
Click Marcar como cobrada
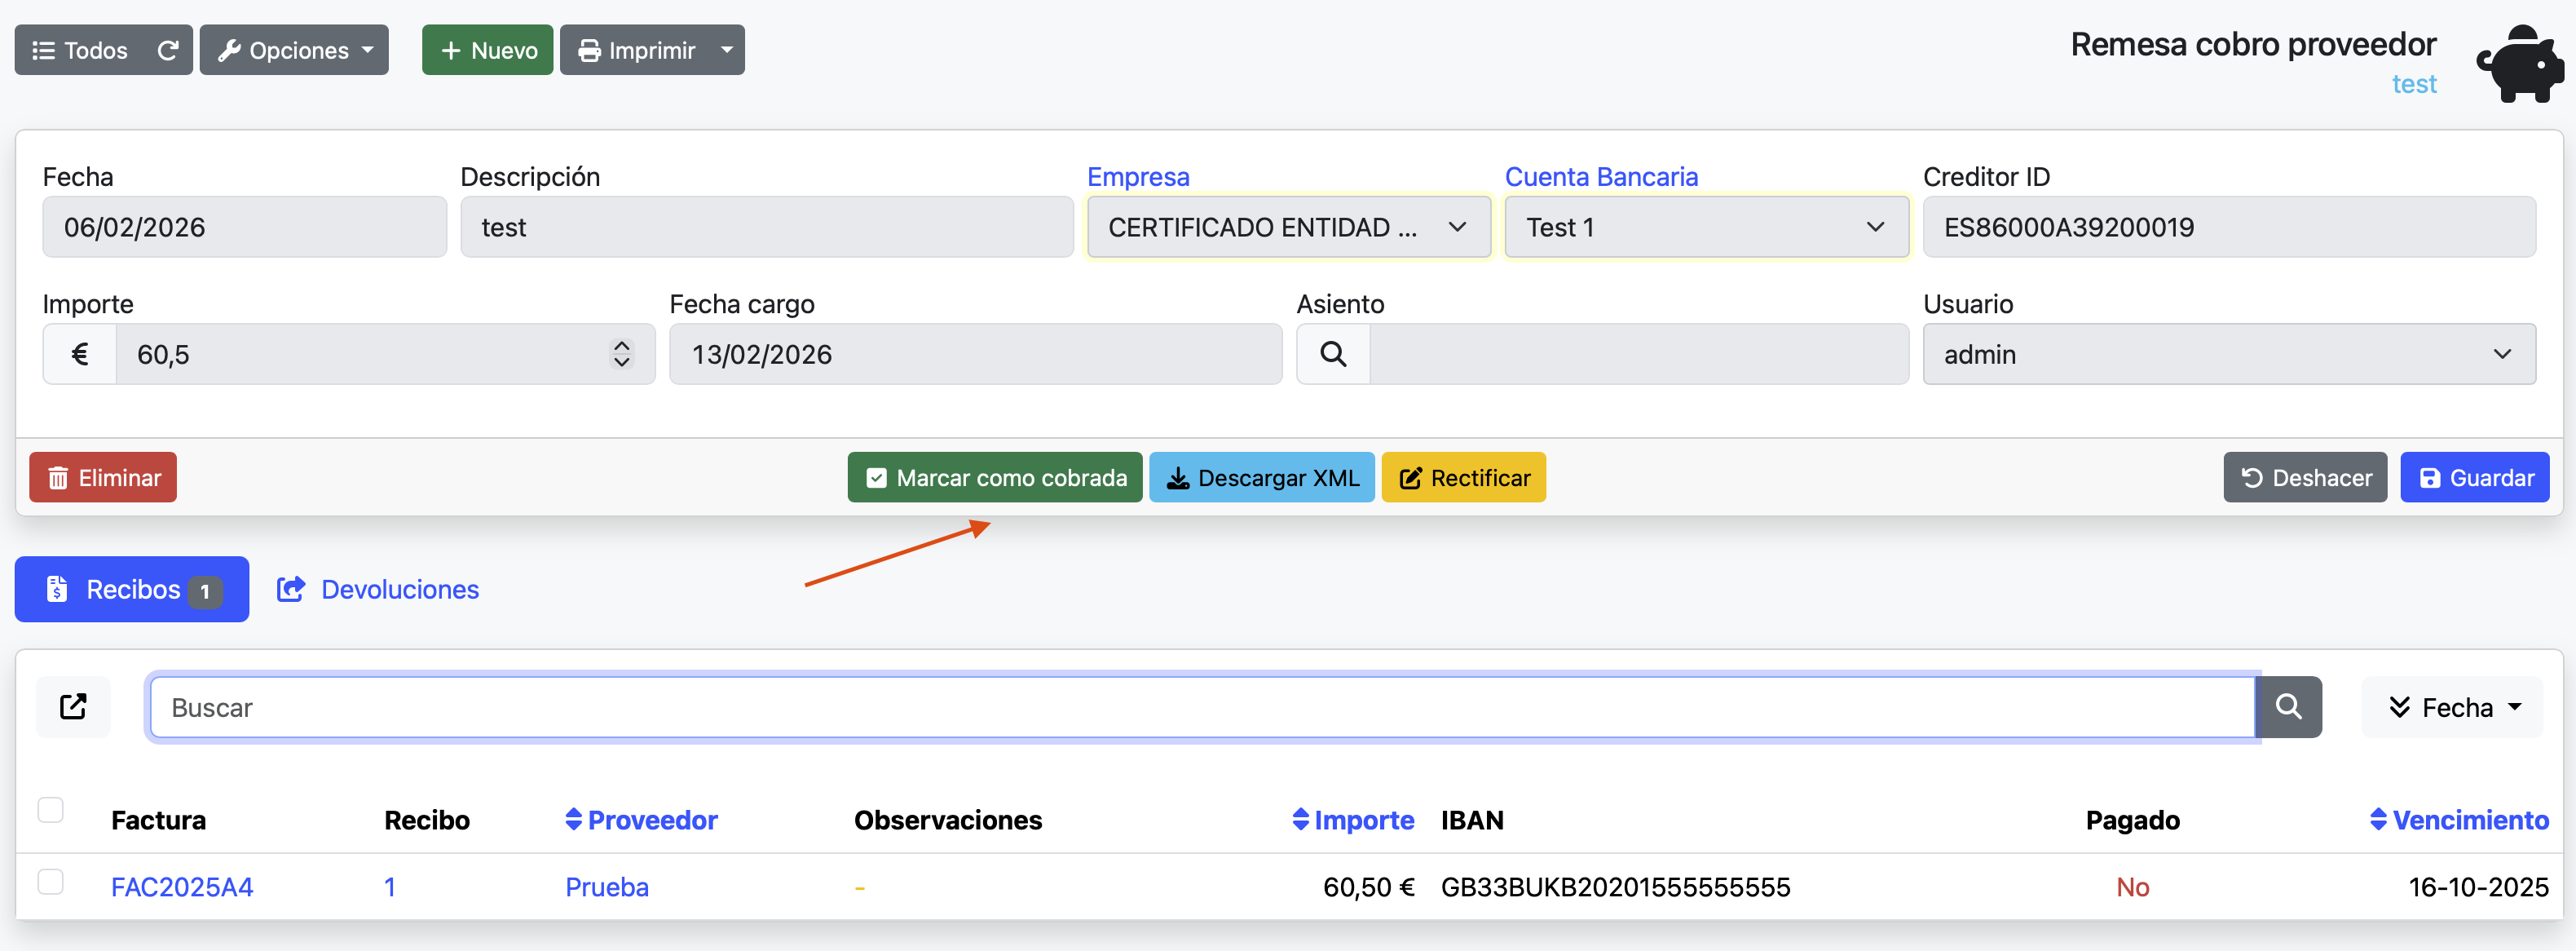click(x=995, y=478)
